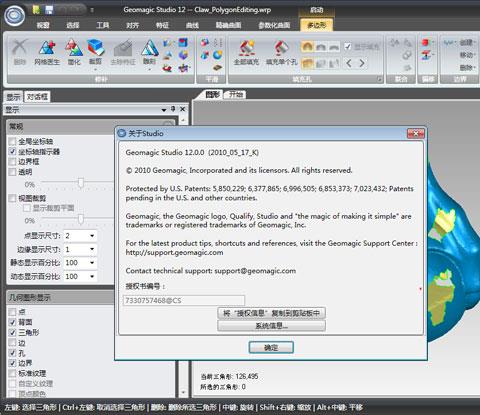The height and width of the screenshot is (415, 480).
Task: Open the 静态显示百分比 dropdown
Action: (92, 263)
